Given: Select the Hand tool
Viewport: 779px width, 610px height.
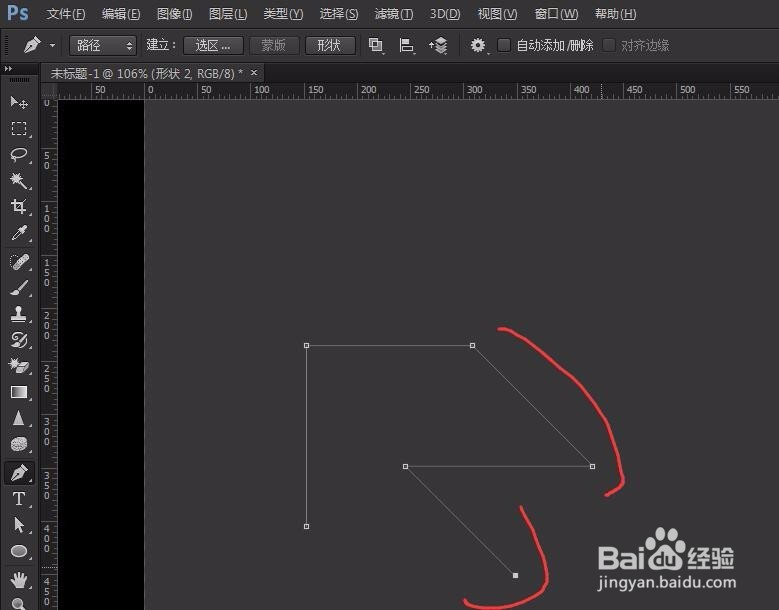Looking at the screenshot, I should (19, 579).
